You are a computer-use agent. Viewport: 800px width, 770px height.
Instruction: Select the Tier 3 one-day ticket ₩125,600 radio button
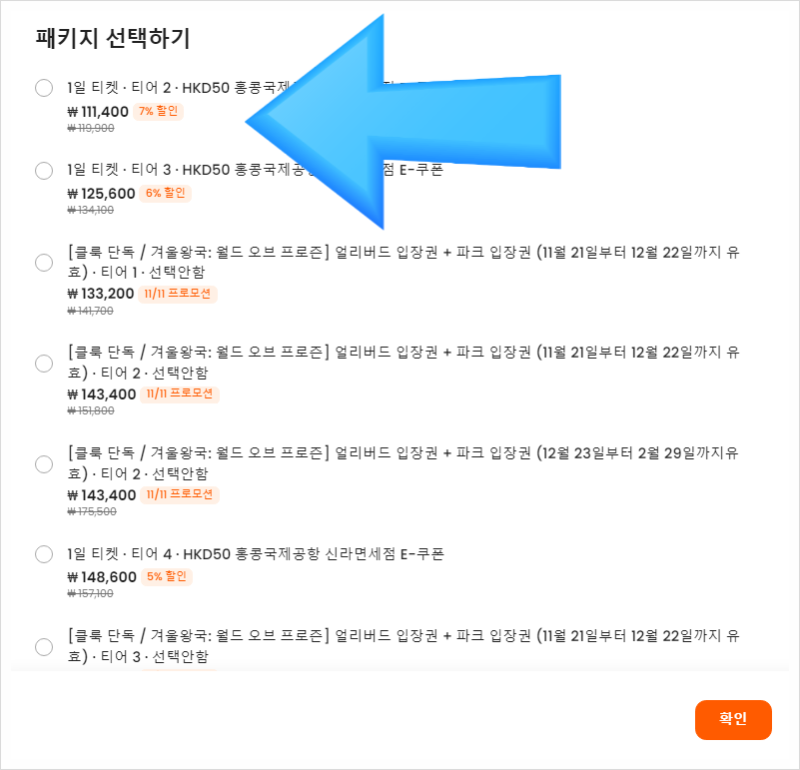(x=44, y=170)
